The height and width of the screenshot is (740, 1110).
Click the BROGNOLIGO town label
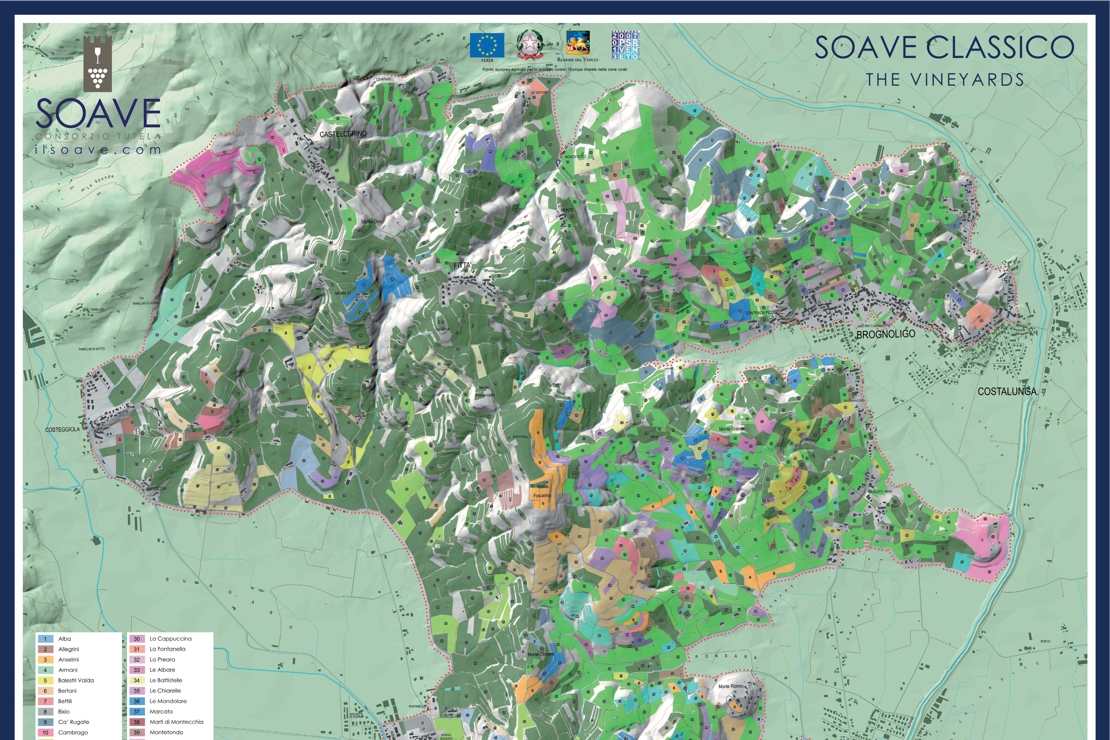pos(885,334)
